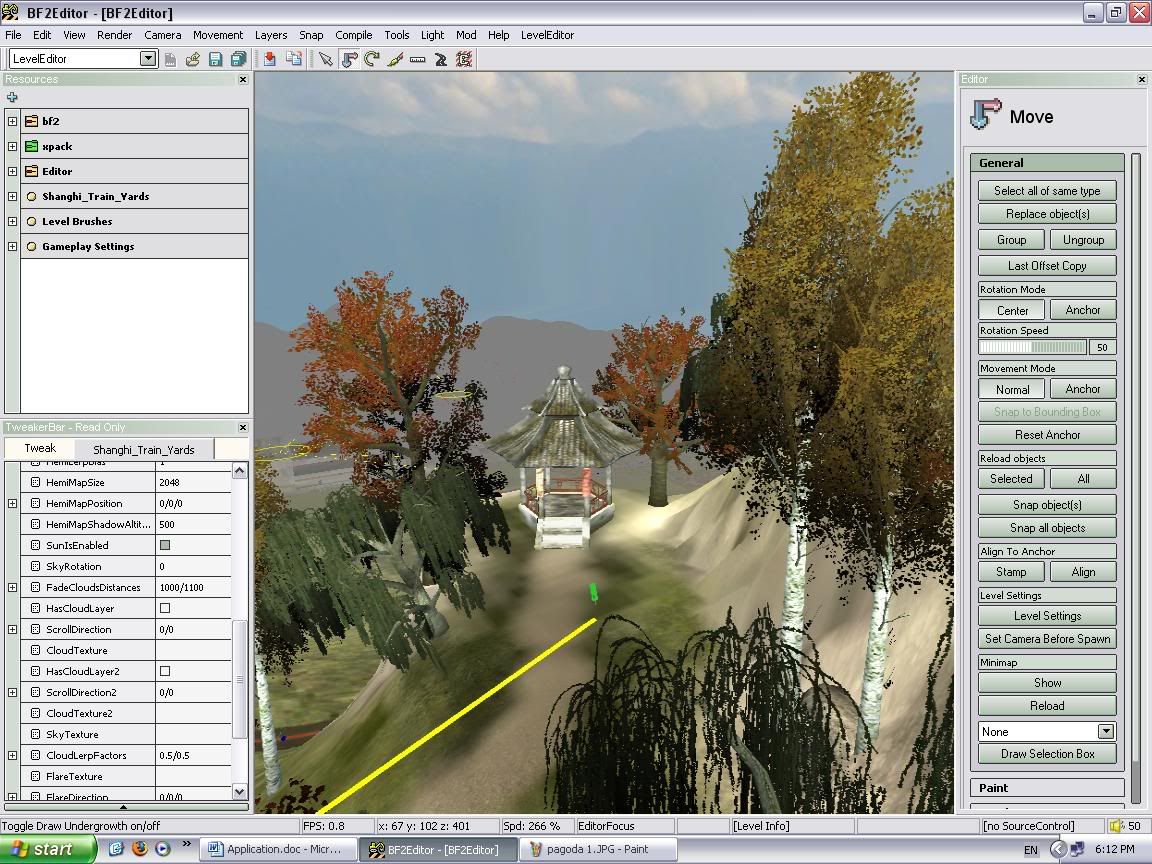
Task: Click Internet Explorer quick launch icon
Action: [116, 849]
